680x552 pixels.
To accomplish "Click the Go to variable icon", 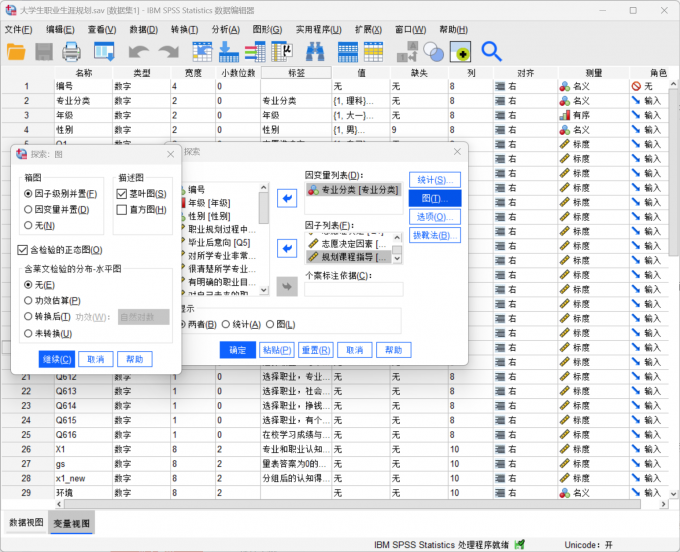I will pos(229,52).
